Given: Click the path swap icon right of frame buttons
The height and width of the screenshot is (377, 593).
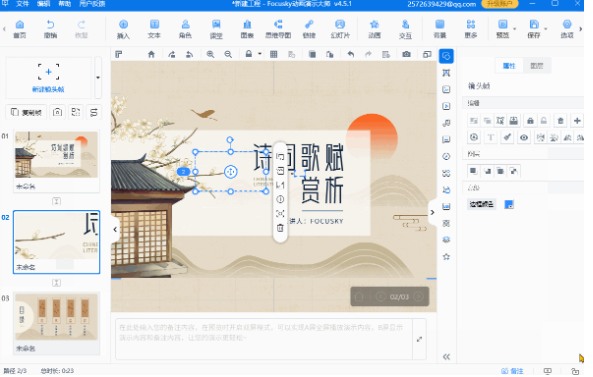Looking at the screenshot, I should 94,112.
